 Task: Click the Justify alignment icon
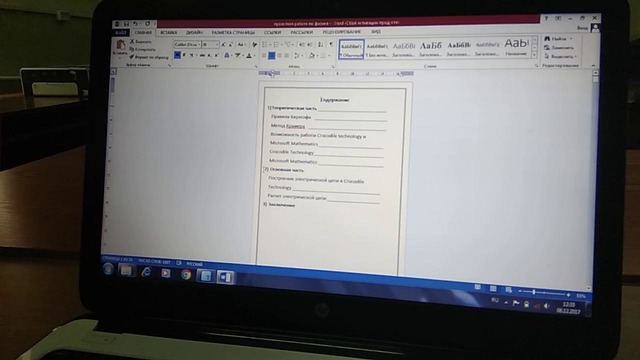(x=287, y=55)
